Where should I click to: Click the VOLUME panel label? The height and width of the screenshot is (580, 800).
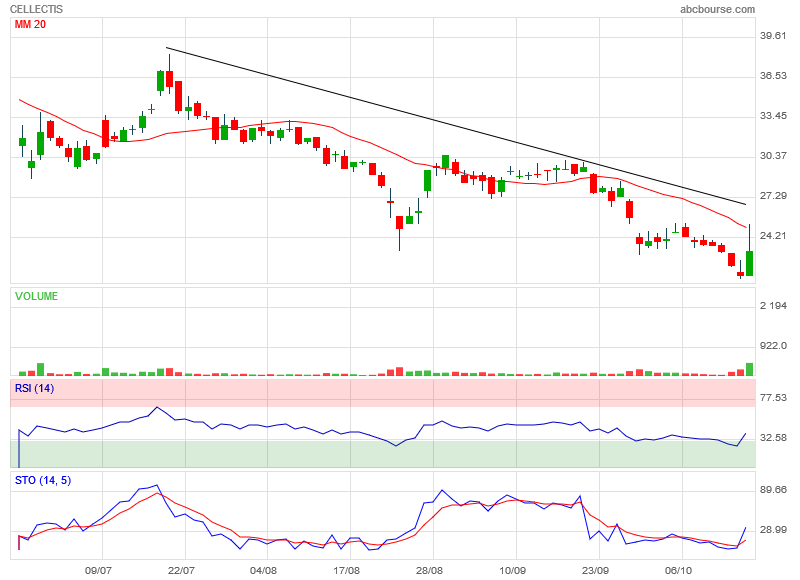(x=36, y=296)
